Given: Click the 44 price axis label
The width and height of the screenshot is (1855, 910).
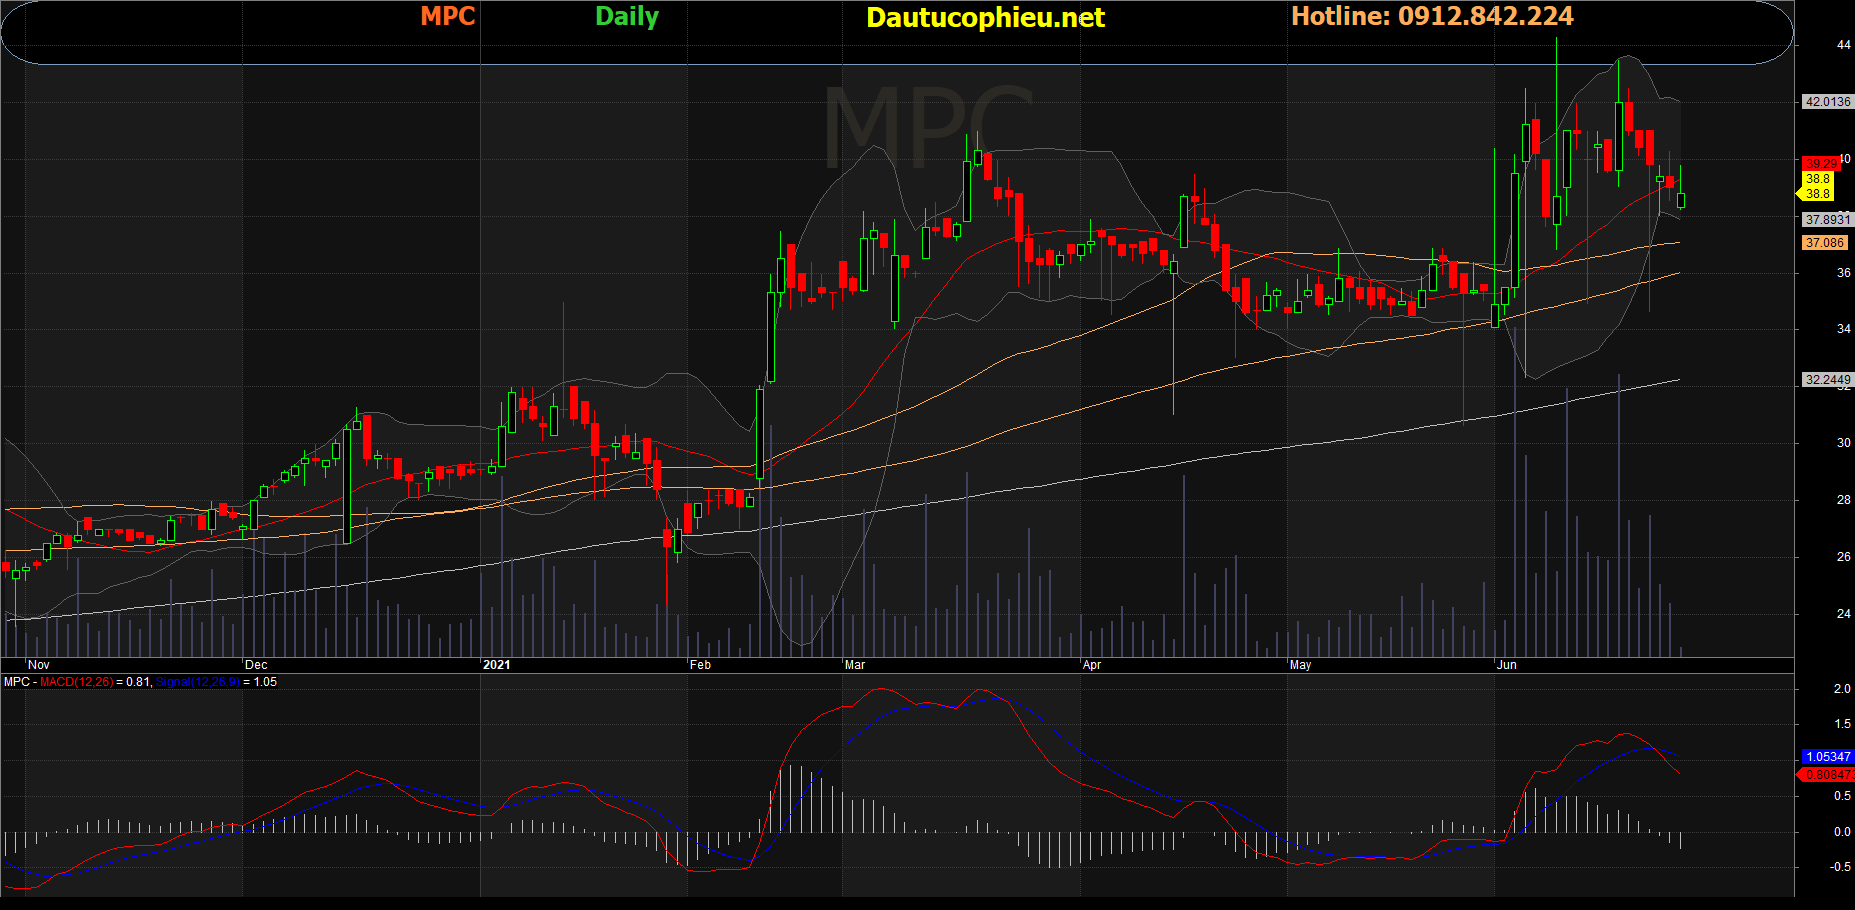Looking at the screenshot, I should [1843, 45].
